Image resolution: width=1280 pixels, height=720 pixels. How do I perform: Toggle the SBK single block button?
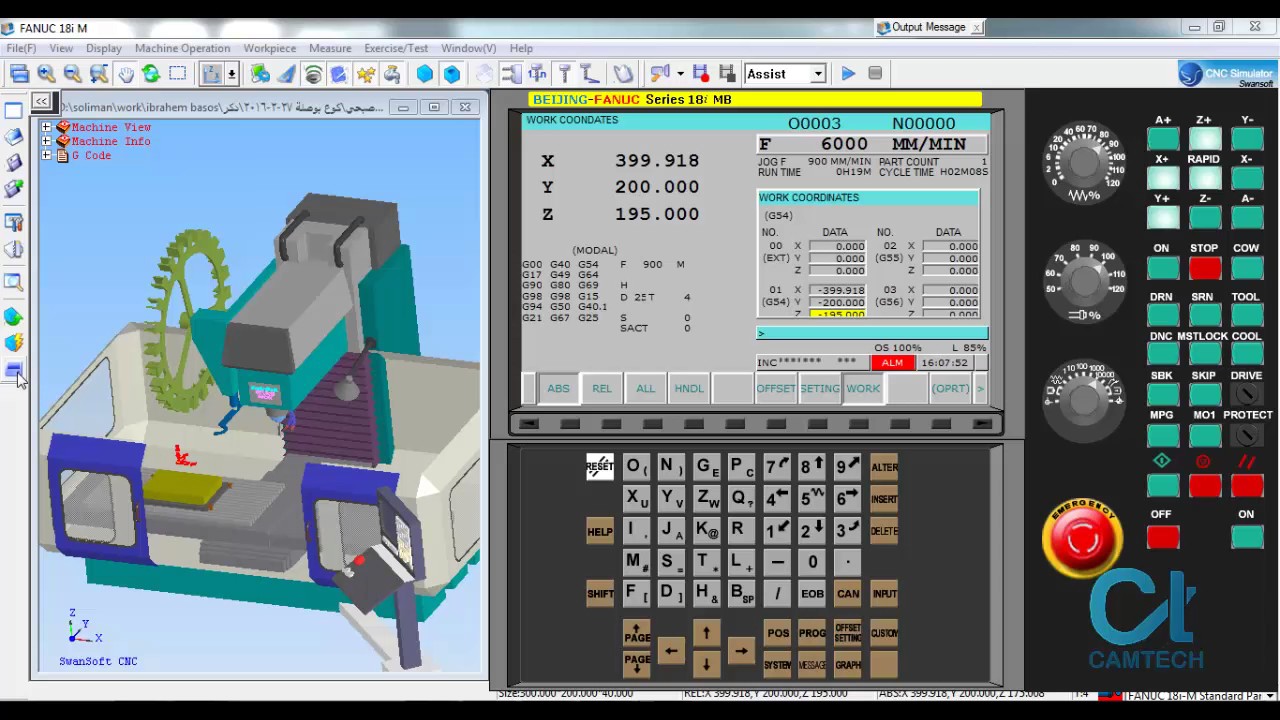(x=1162, y=396)
